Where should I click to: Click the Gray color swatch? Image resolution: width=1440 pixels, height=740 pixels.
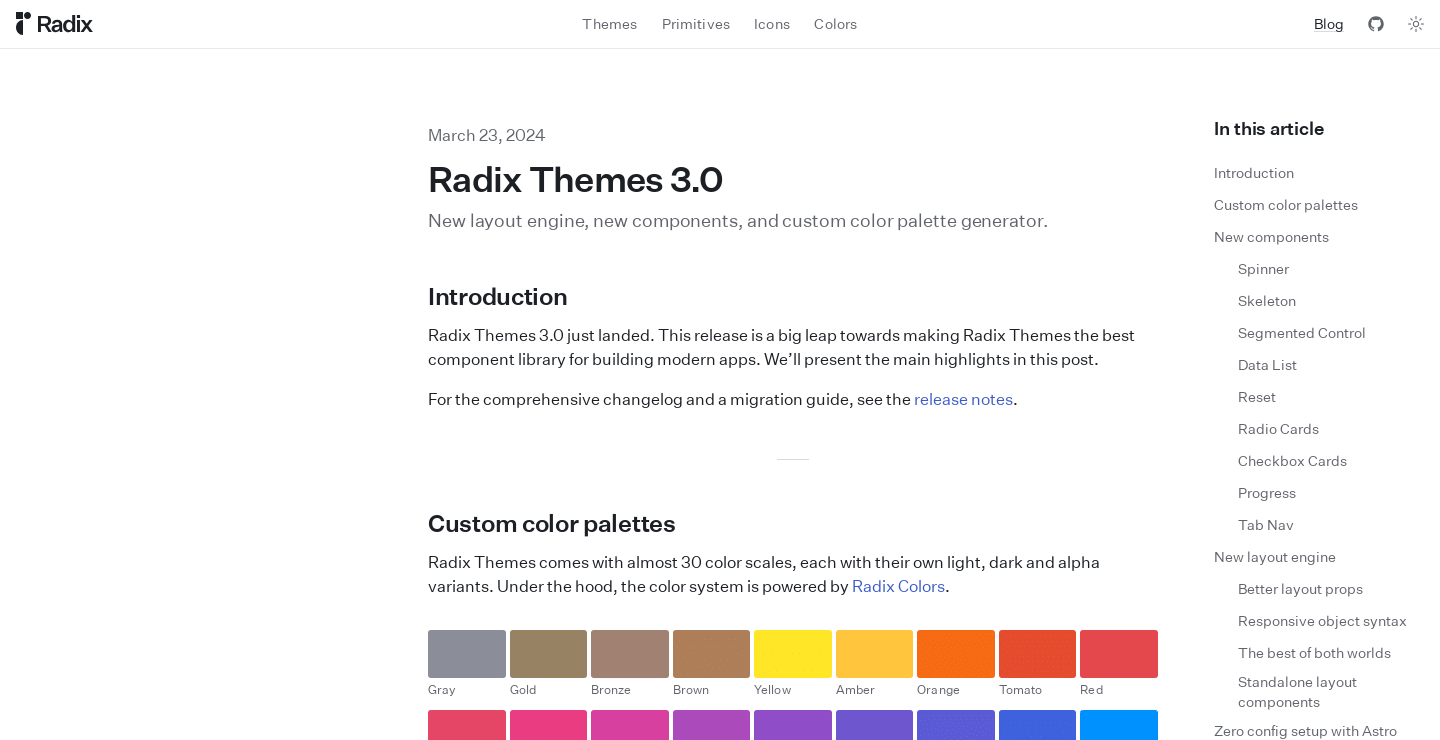point(467,654)
